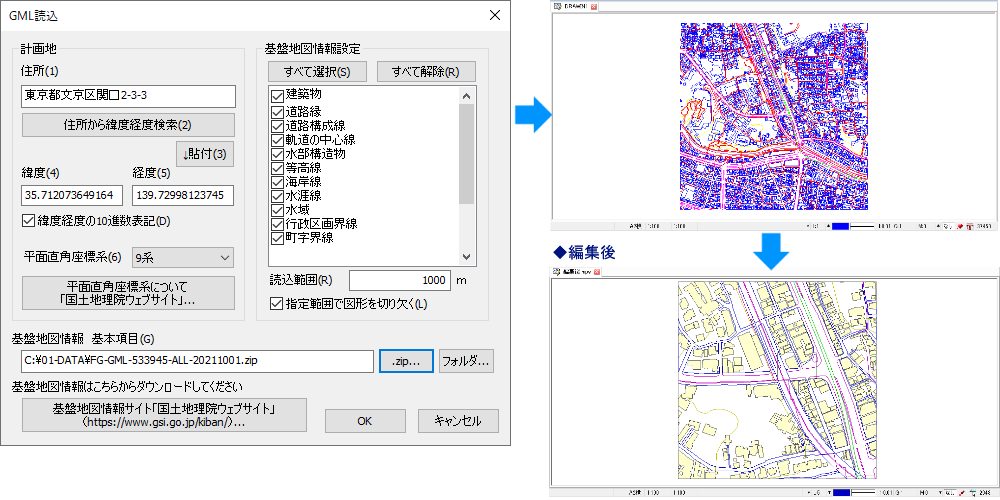This screenshot has width=1000, height=500.
Task: Toggle 軌道の中心線 checkbox
Action: pos(277,140)
